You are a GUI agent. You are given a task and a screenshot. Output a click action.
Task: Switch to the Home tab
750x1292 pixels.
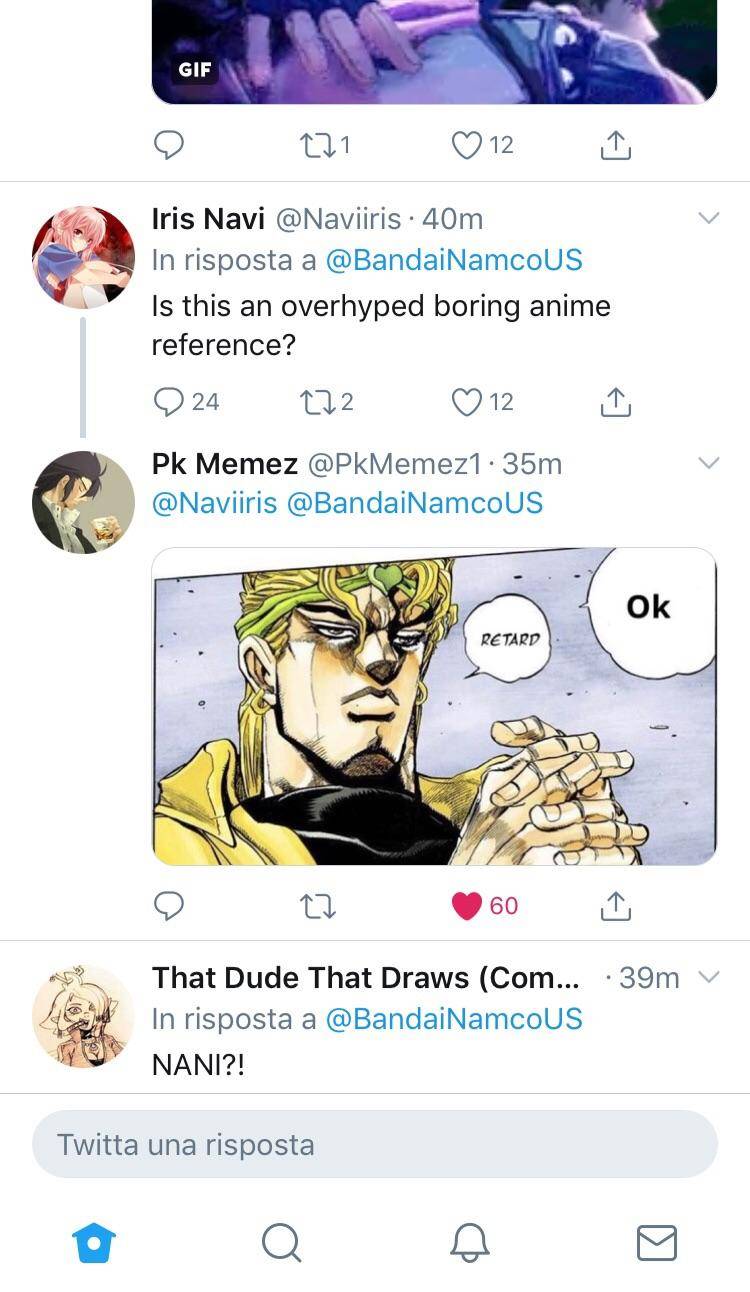click(x=93, y=1243)
